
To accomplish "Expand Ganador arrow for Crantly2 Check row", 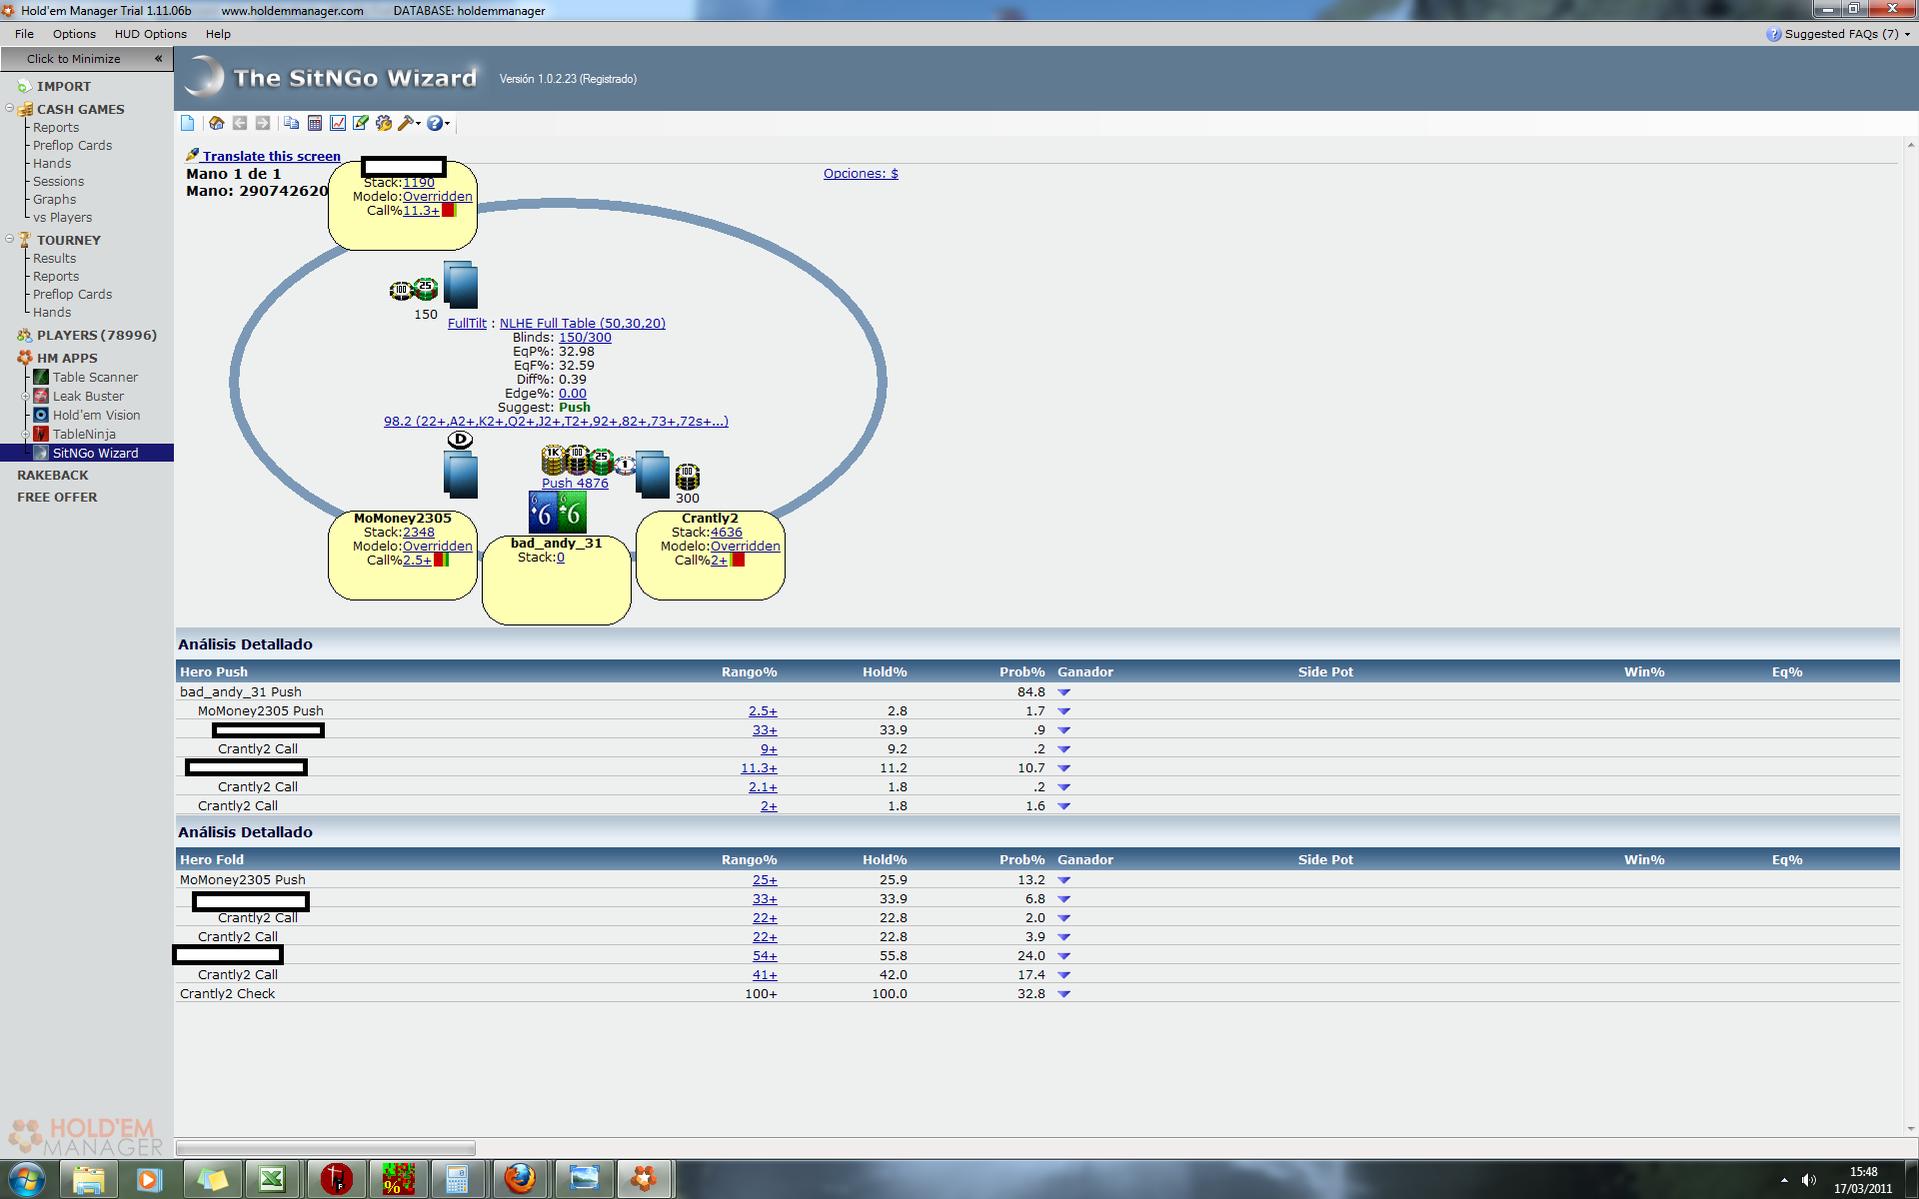I will (x=1064, y=994).
